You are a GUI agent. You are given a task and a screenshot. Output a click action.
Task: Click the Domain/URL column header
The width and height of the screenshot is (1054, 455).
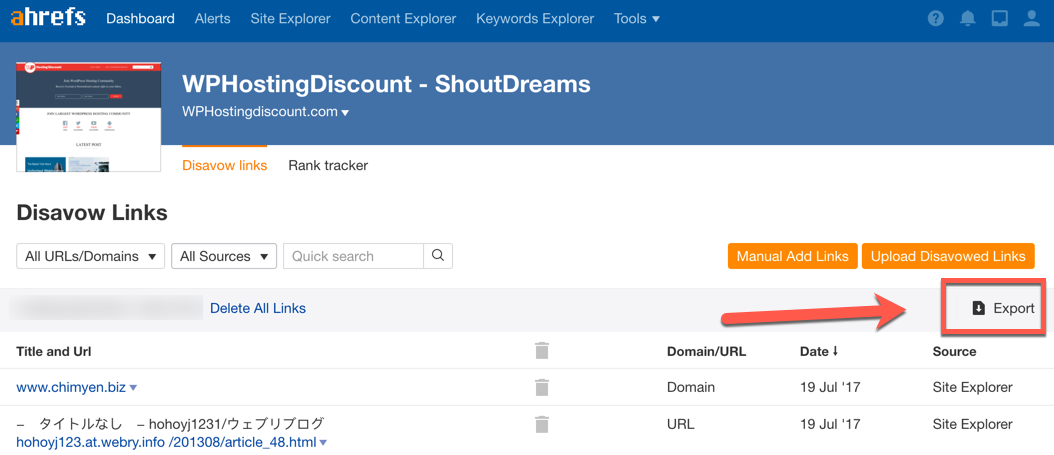706,351
